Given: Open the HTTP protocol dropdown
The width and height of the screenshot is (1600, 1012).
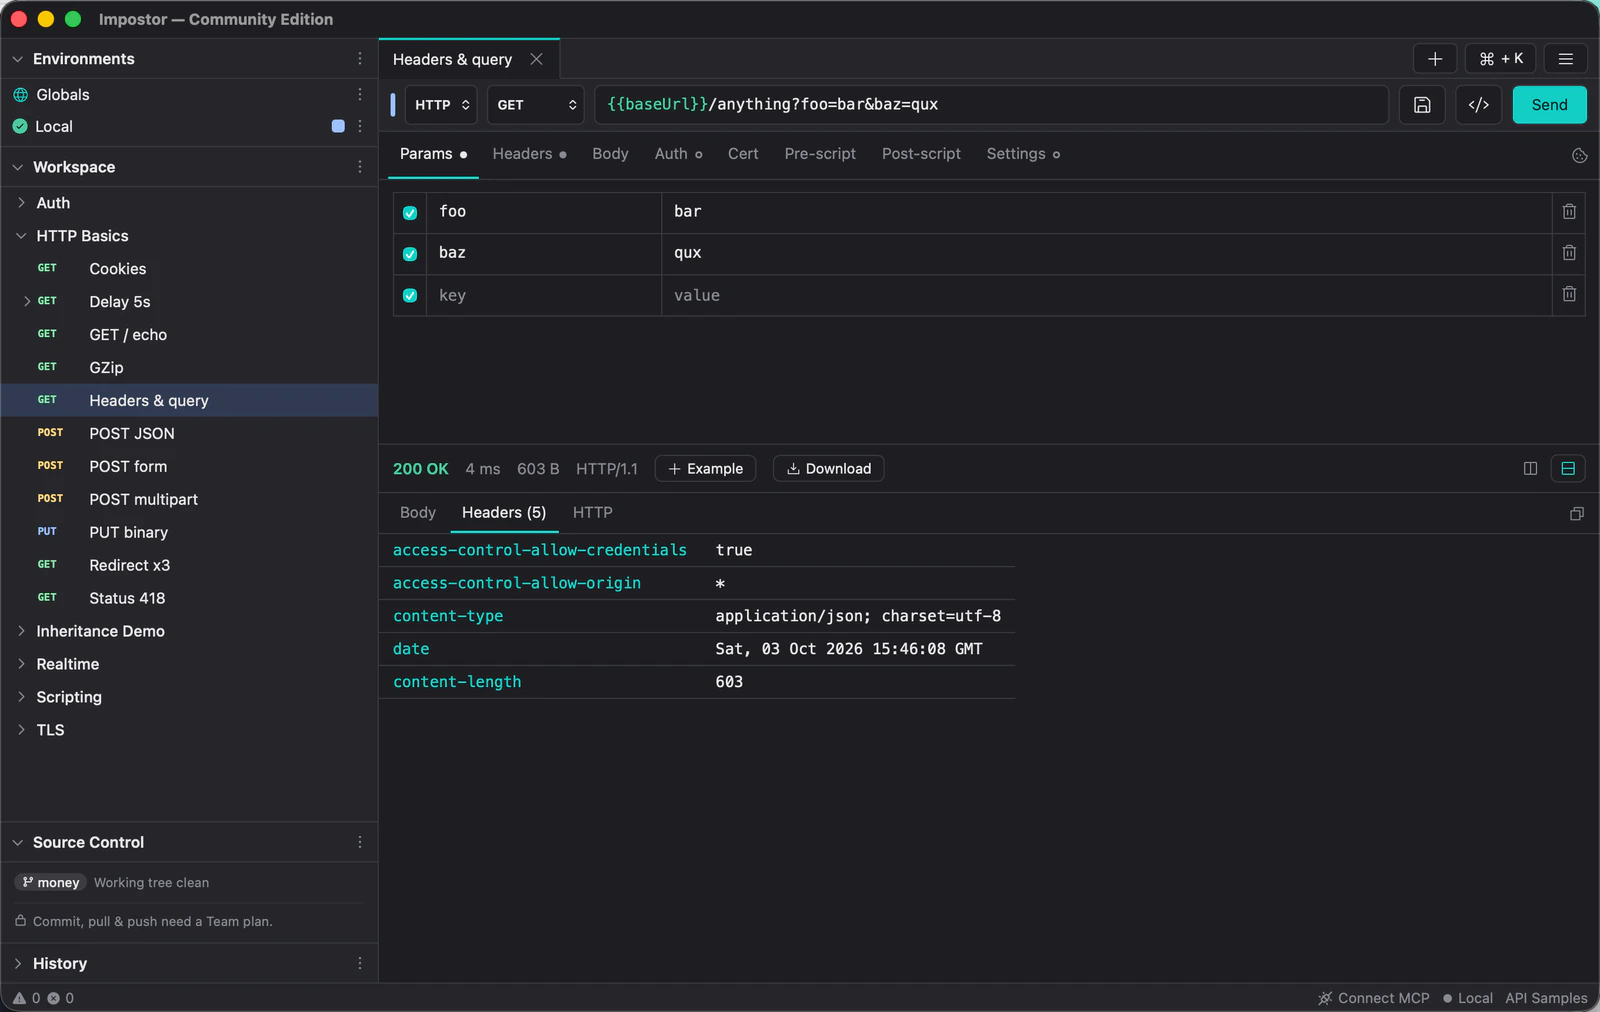Looking at the screenshot, I should (441, 105).
